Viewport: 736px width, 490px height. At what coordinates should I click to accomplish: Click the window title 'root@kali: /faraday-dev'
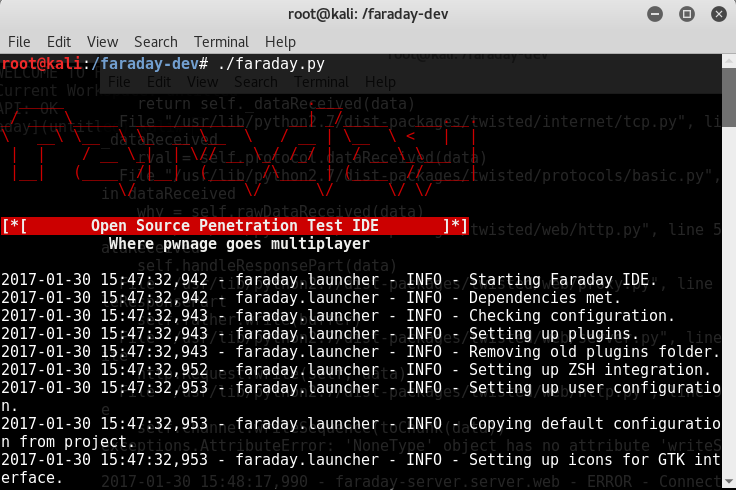[x=368, y=15]
